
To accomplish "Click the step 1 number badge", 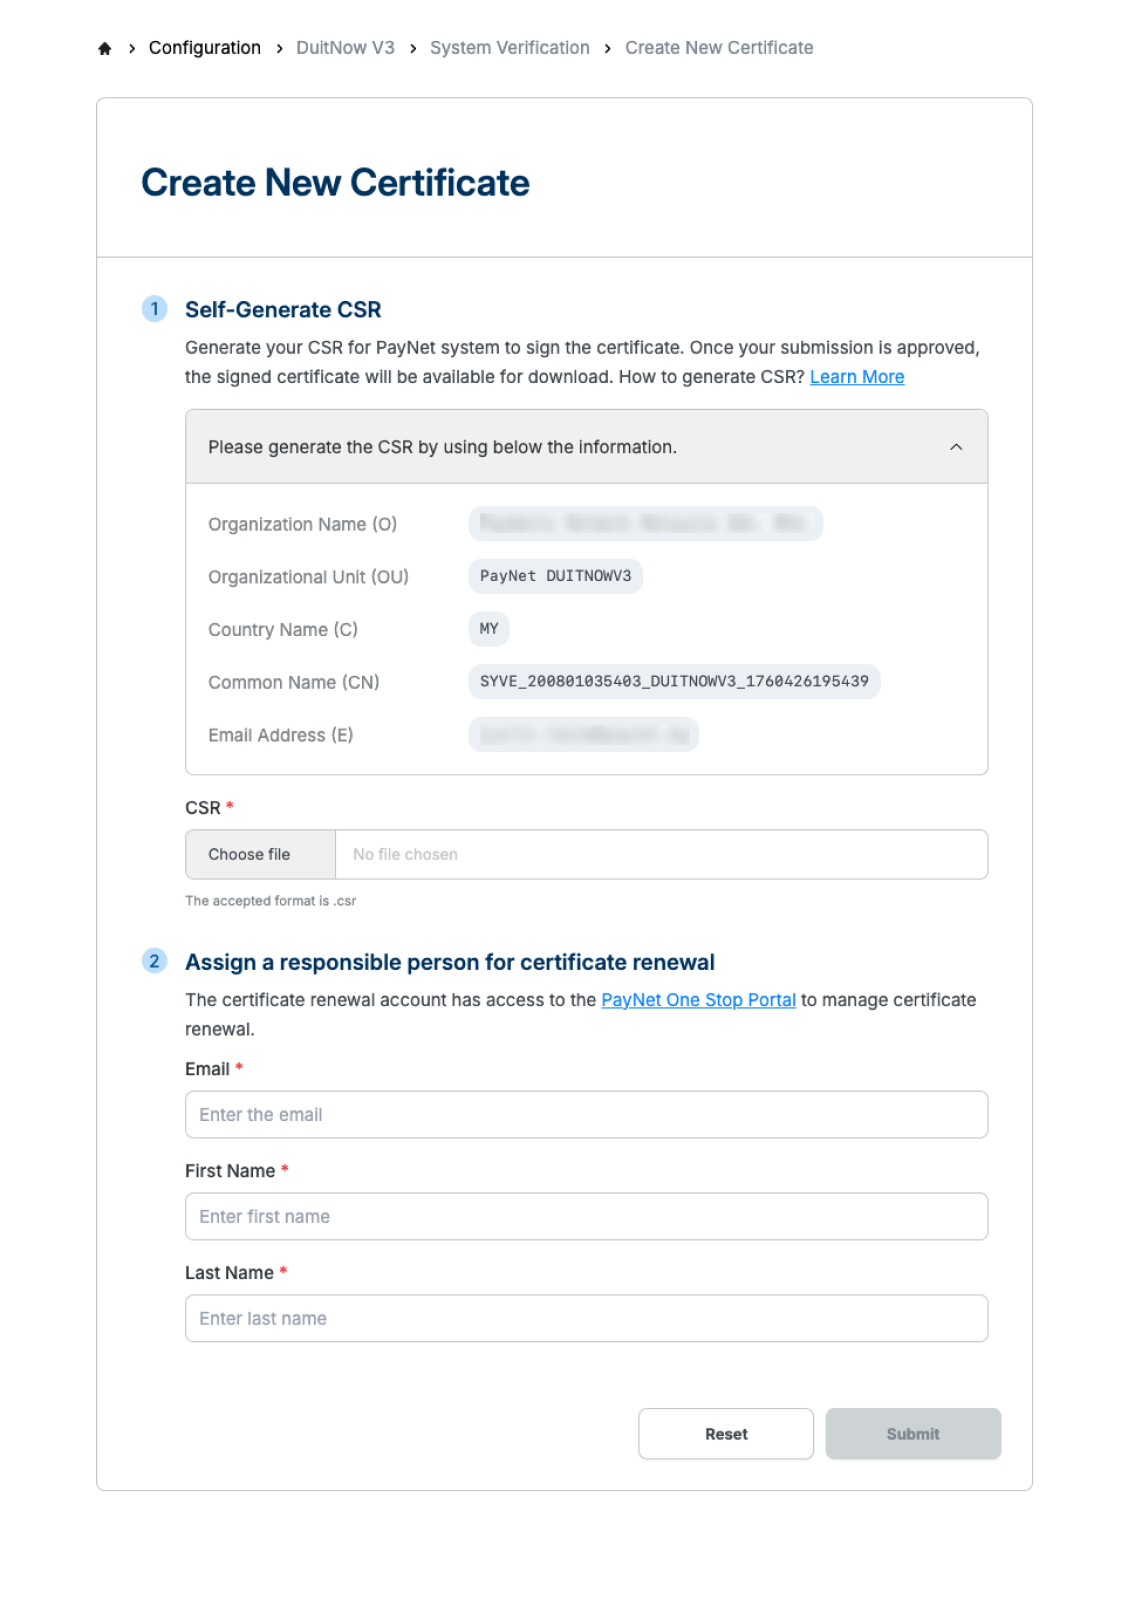I will (x=154, y=309).
